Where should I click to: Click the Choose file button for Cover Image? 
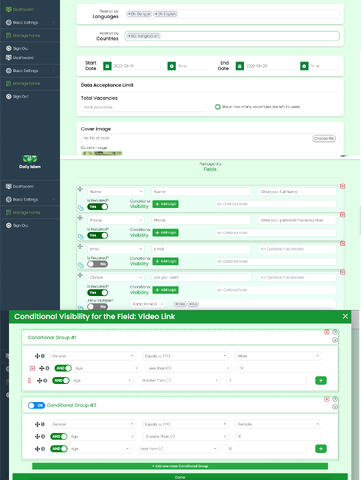coord(324,138)
